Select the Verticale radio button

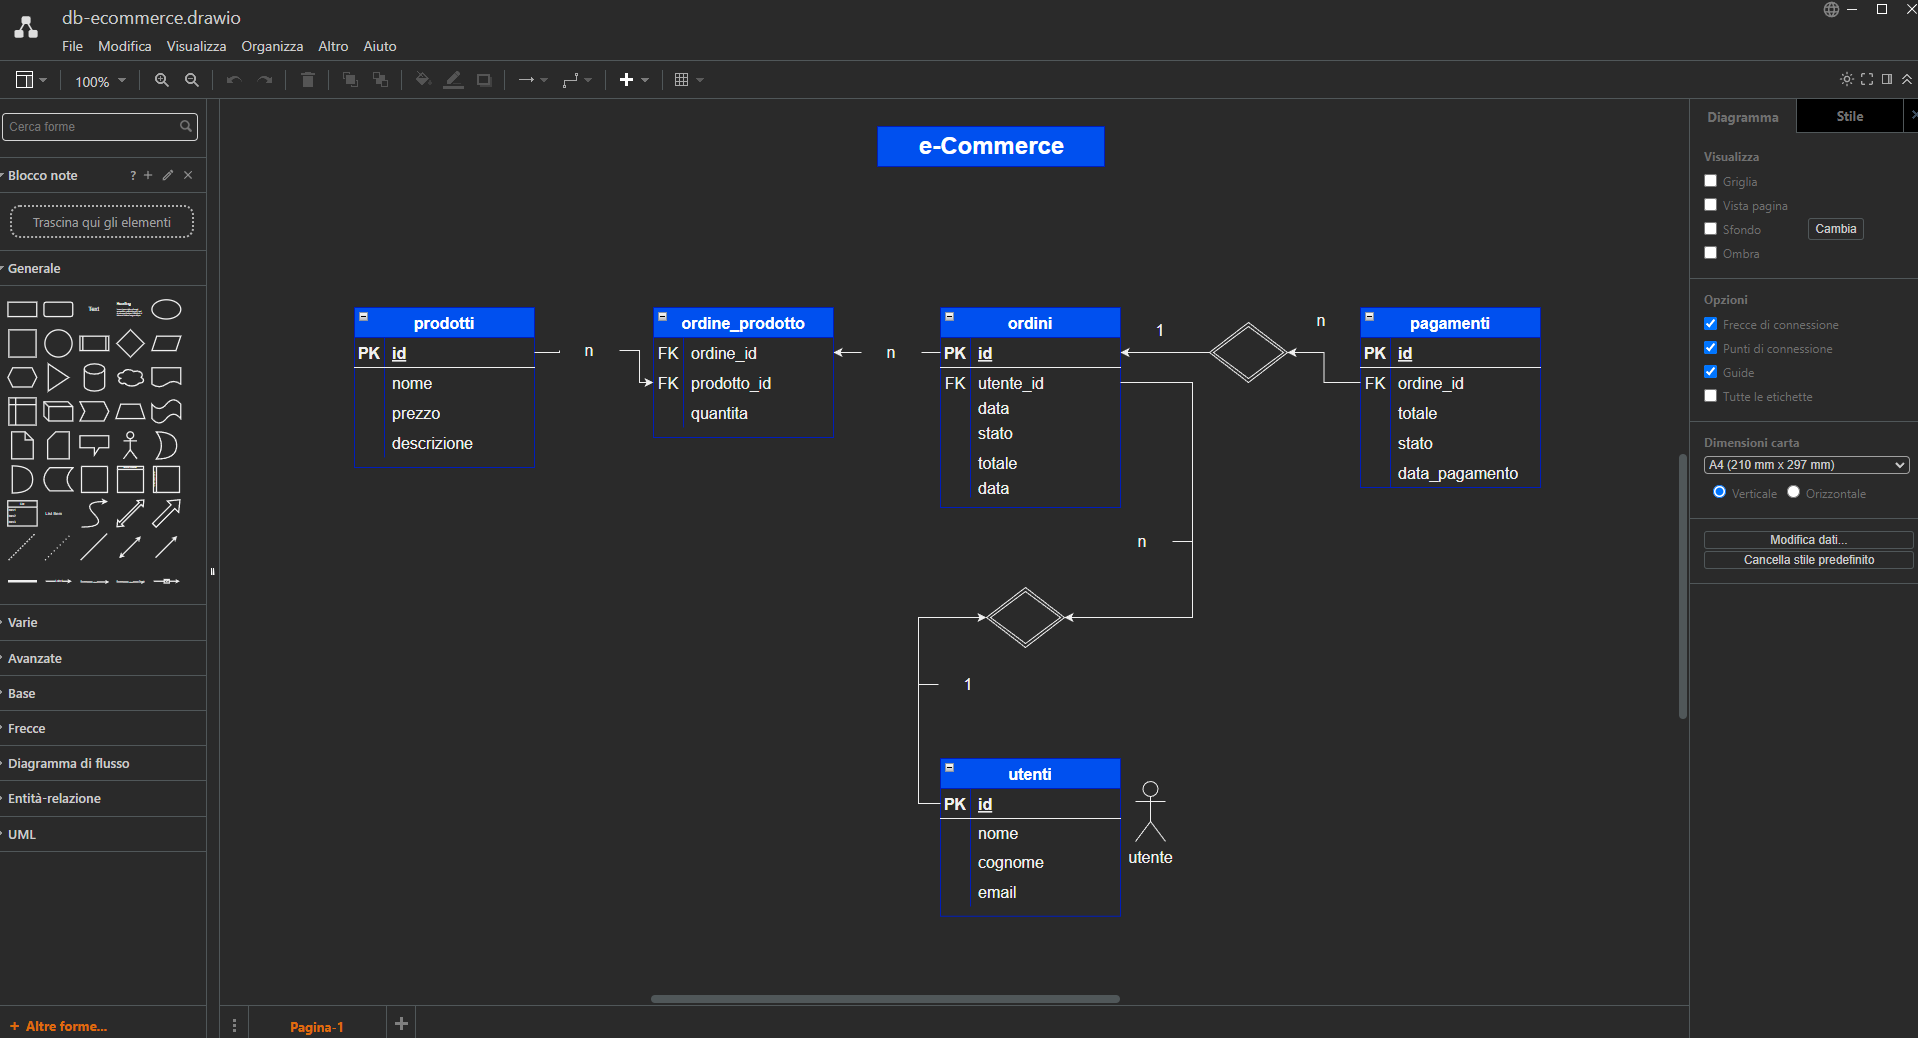(x=1719, y=492)
